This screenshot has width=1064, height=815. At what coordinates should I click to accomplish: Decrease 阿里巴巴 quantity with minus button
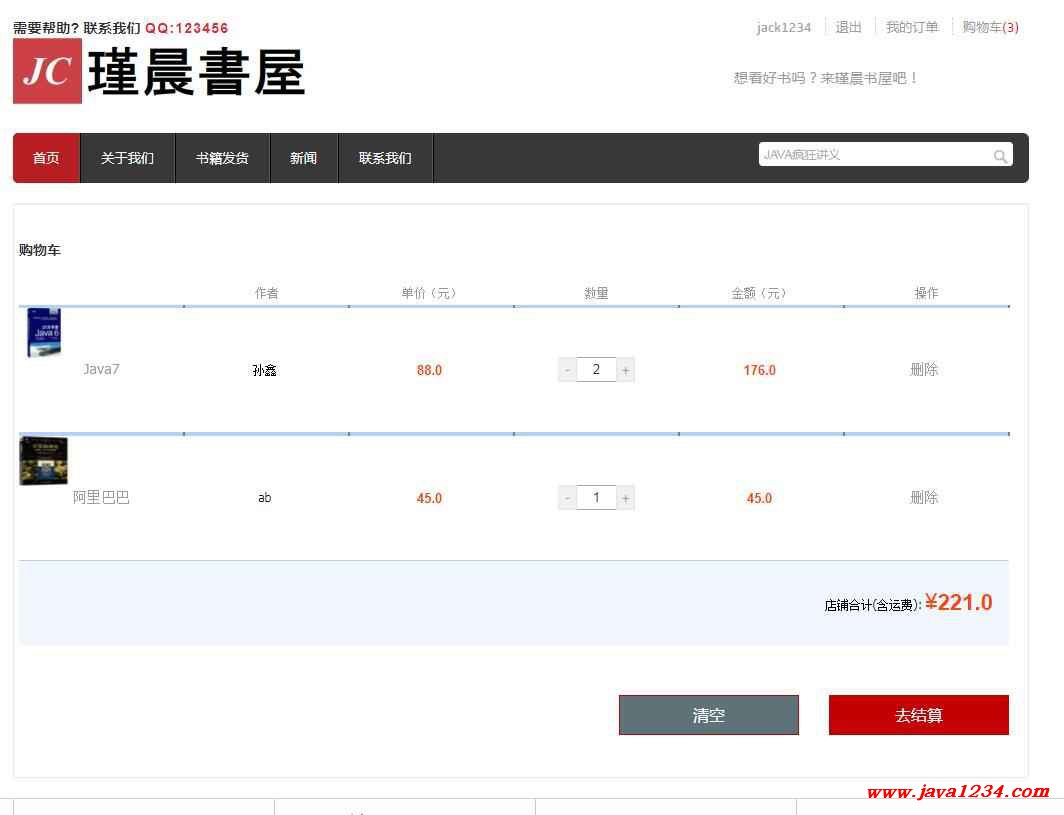pyautogui.click(x=567, y=498)
